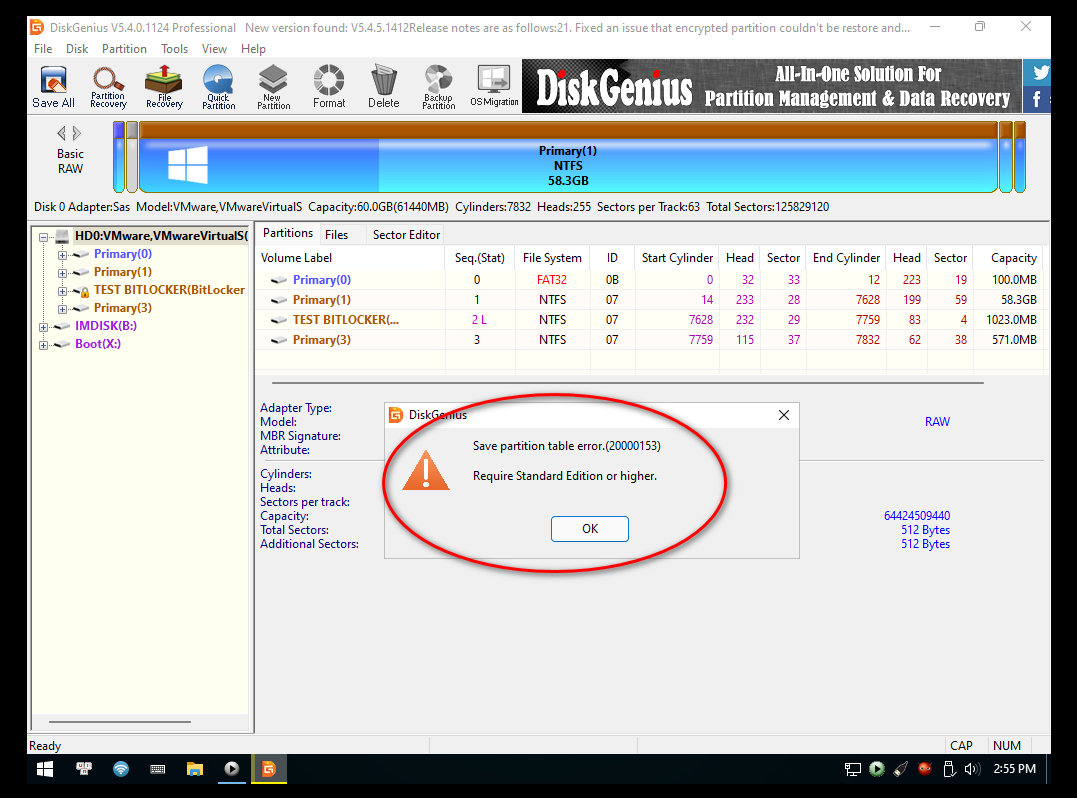Viewport: 1077px width, 798px height.
Task: Open the Help menu
Action: [253, 49]
